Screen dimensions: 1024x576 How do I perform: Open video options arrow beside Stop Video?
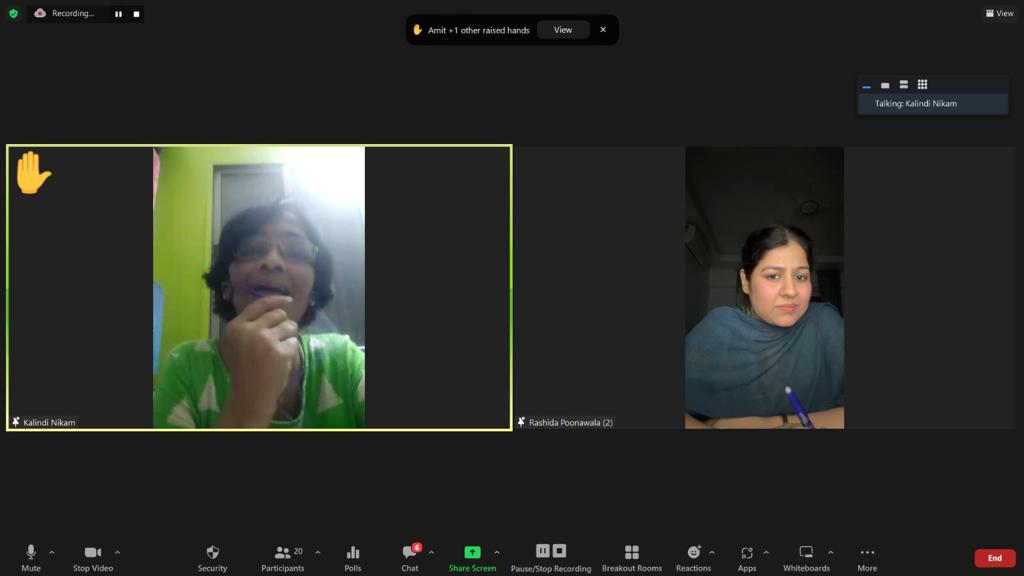(x=118, y=552)
